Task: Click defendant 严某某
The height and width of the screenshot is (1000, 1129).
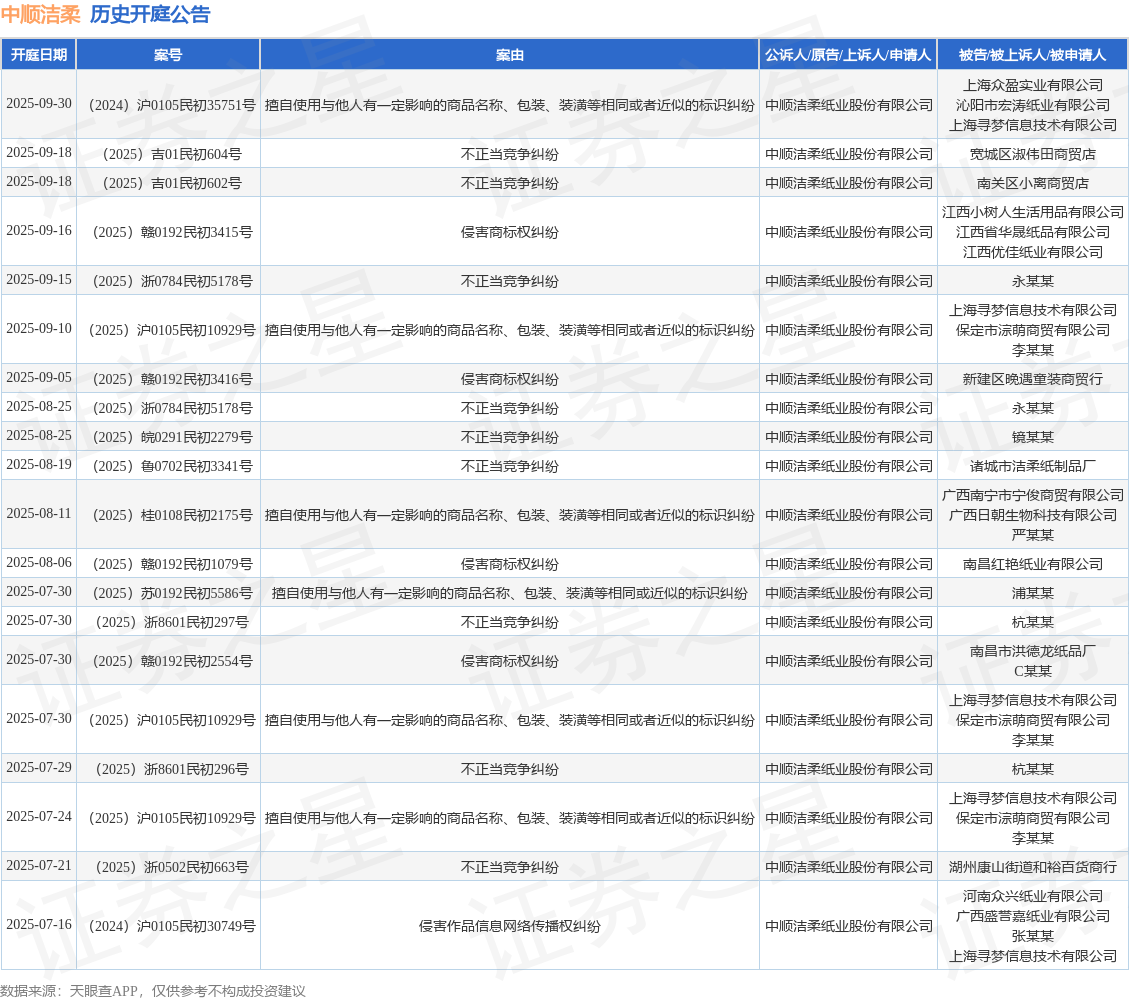Action: [x=1033, y=535]
